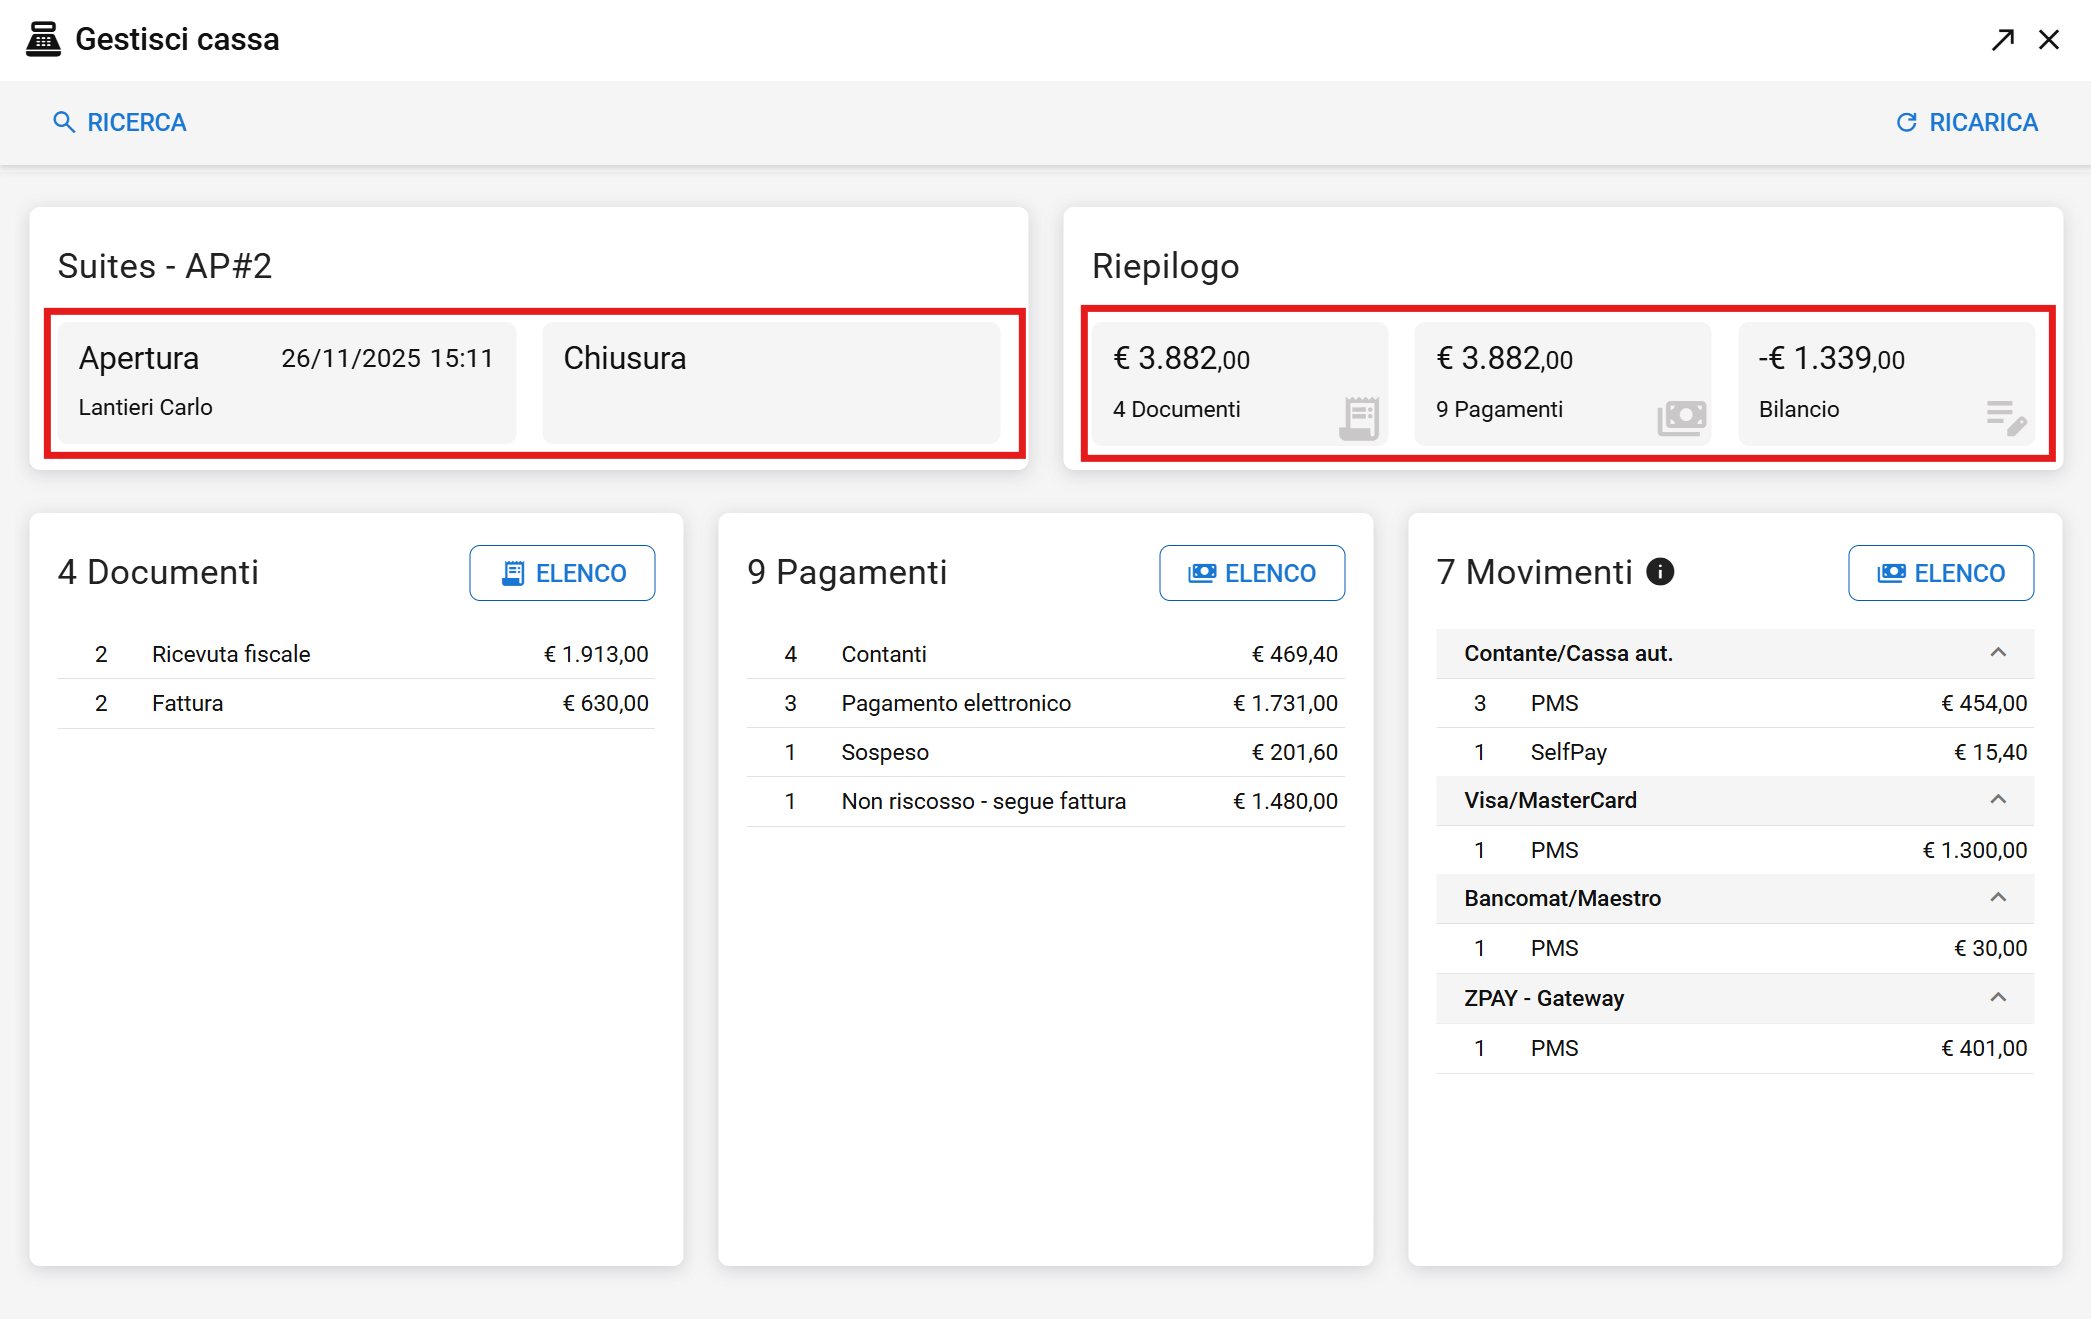Collapse the Bancomat/Maestro group
The width and height of the screenshot is (2091, 1319).
(1998, 898)
